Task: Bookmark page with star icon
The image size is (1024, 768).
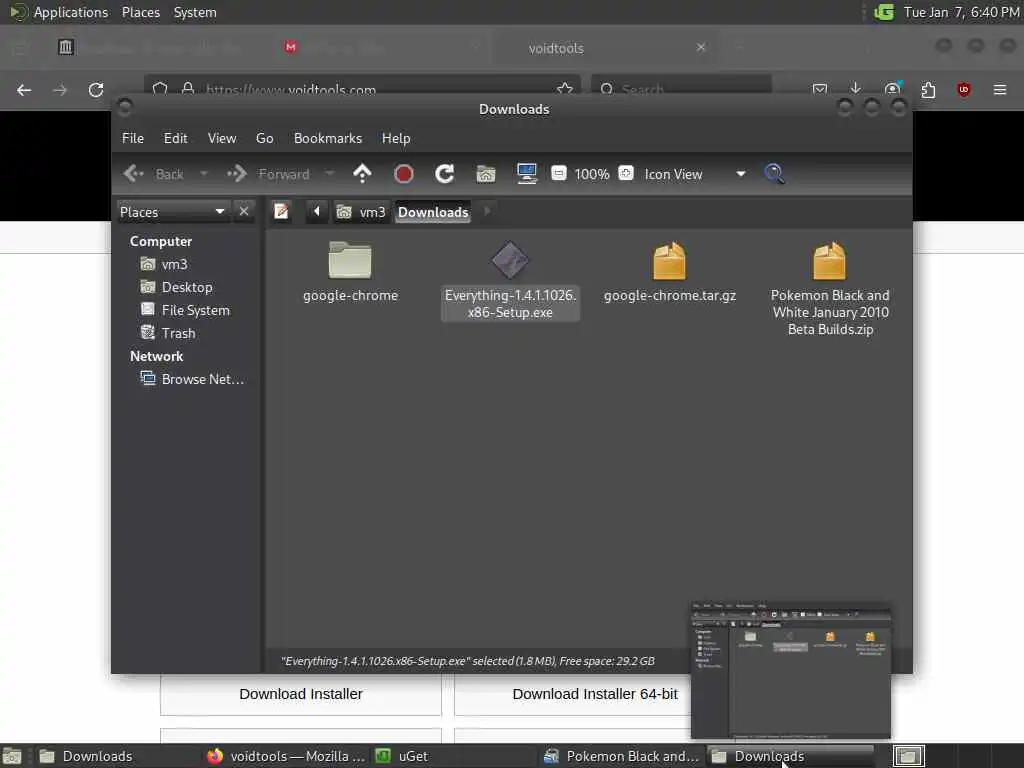Action: point(565,88)
